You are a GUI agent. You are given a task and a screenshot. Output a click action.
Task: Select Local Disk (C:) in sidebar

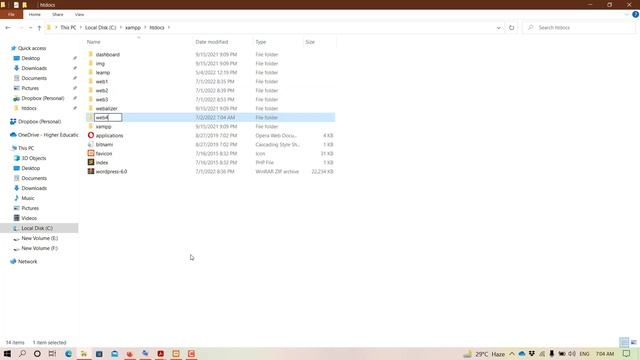pyautogui.click(x=37, y=228)
